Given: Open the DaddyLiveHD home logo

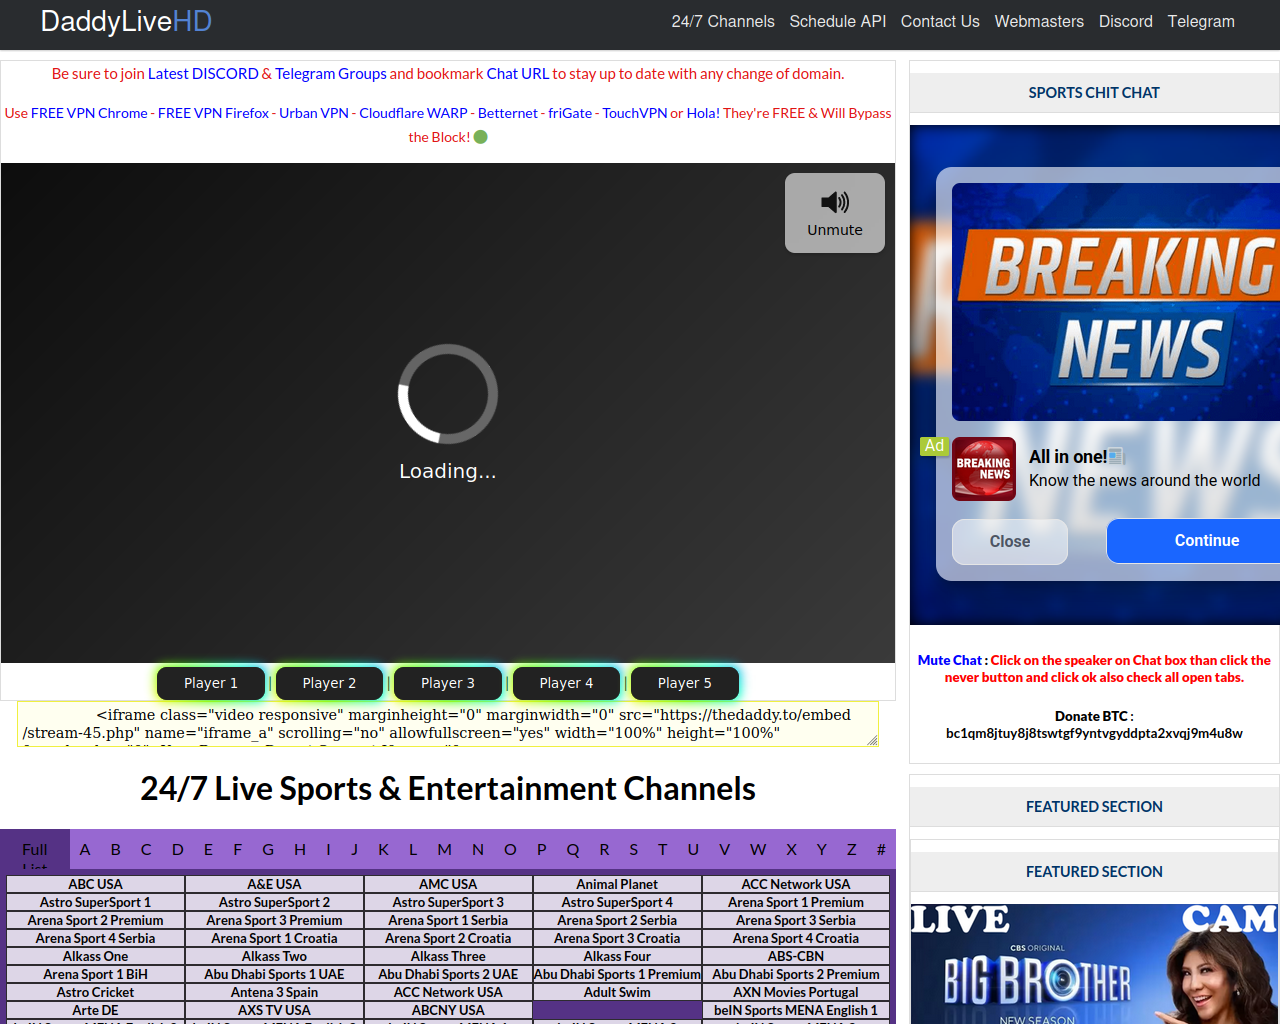Looking at the screenshot, I should coord(126,21).
